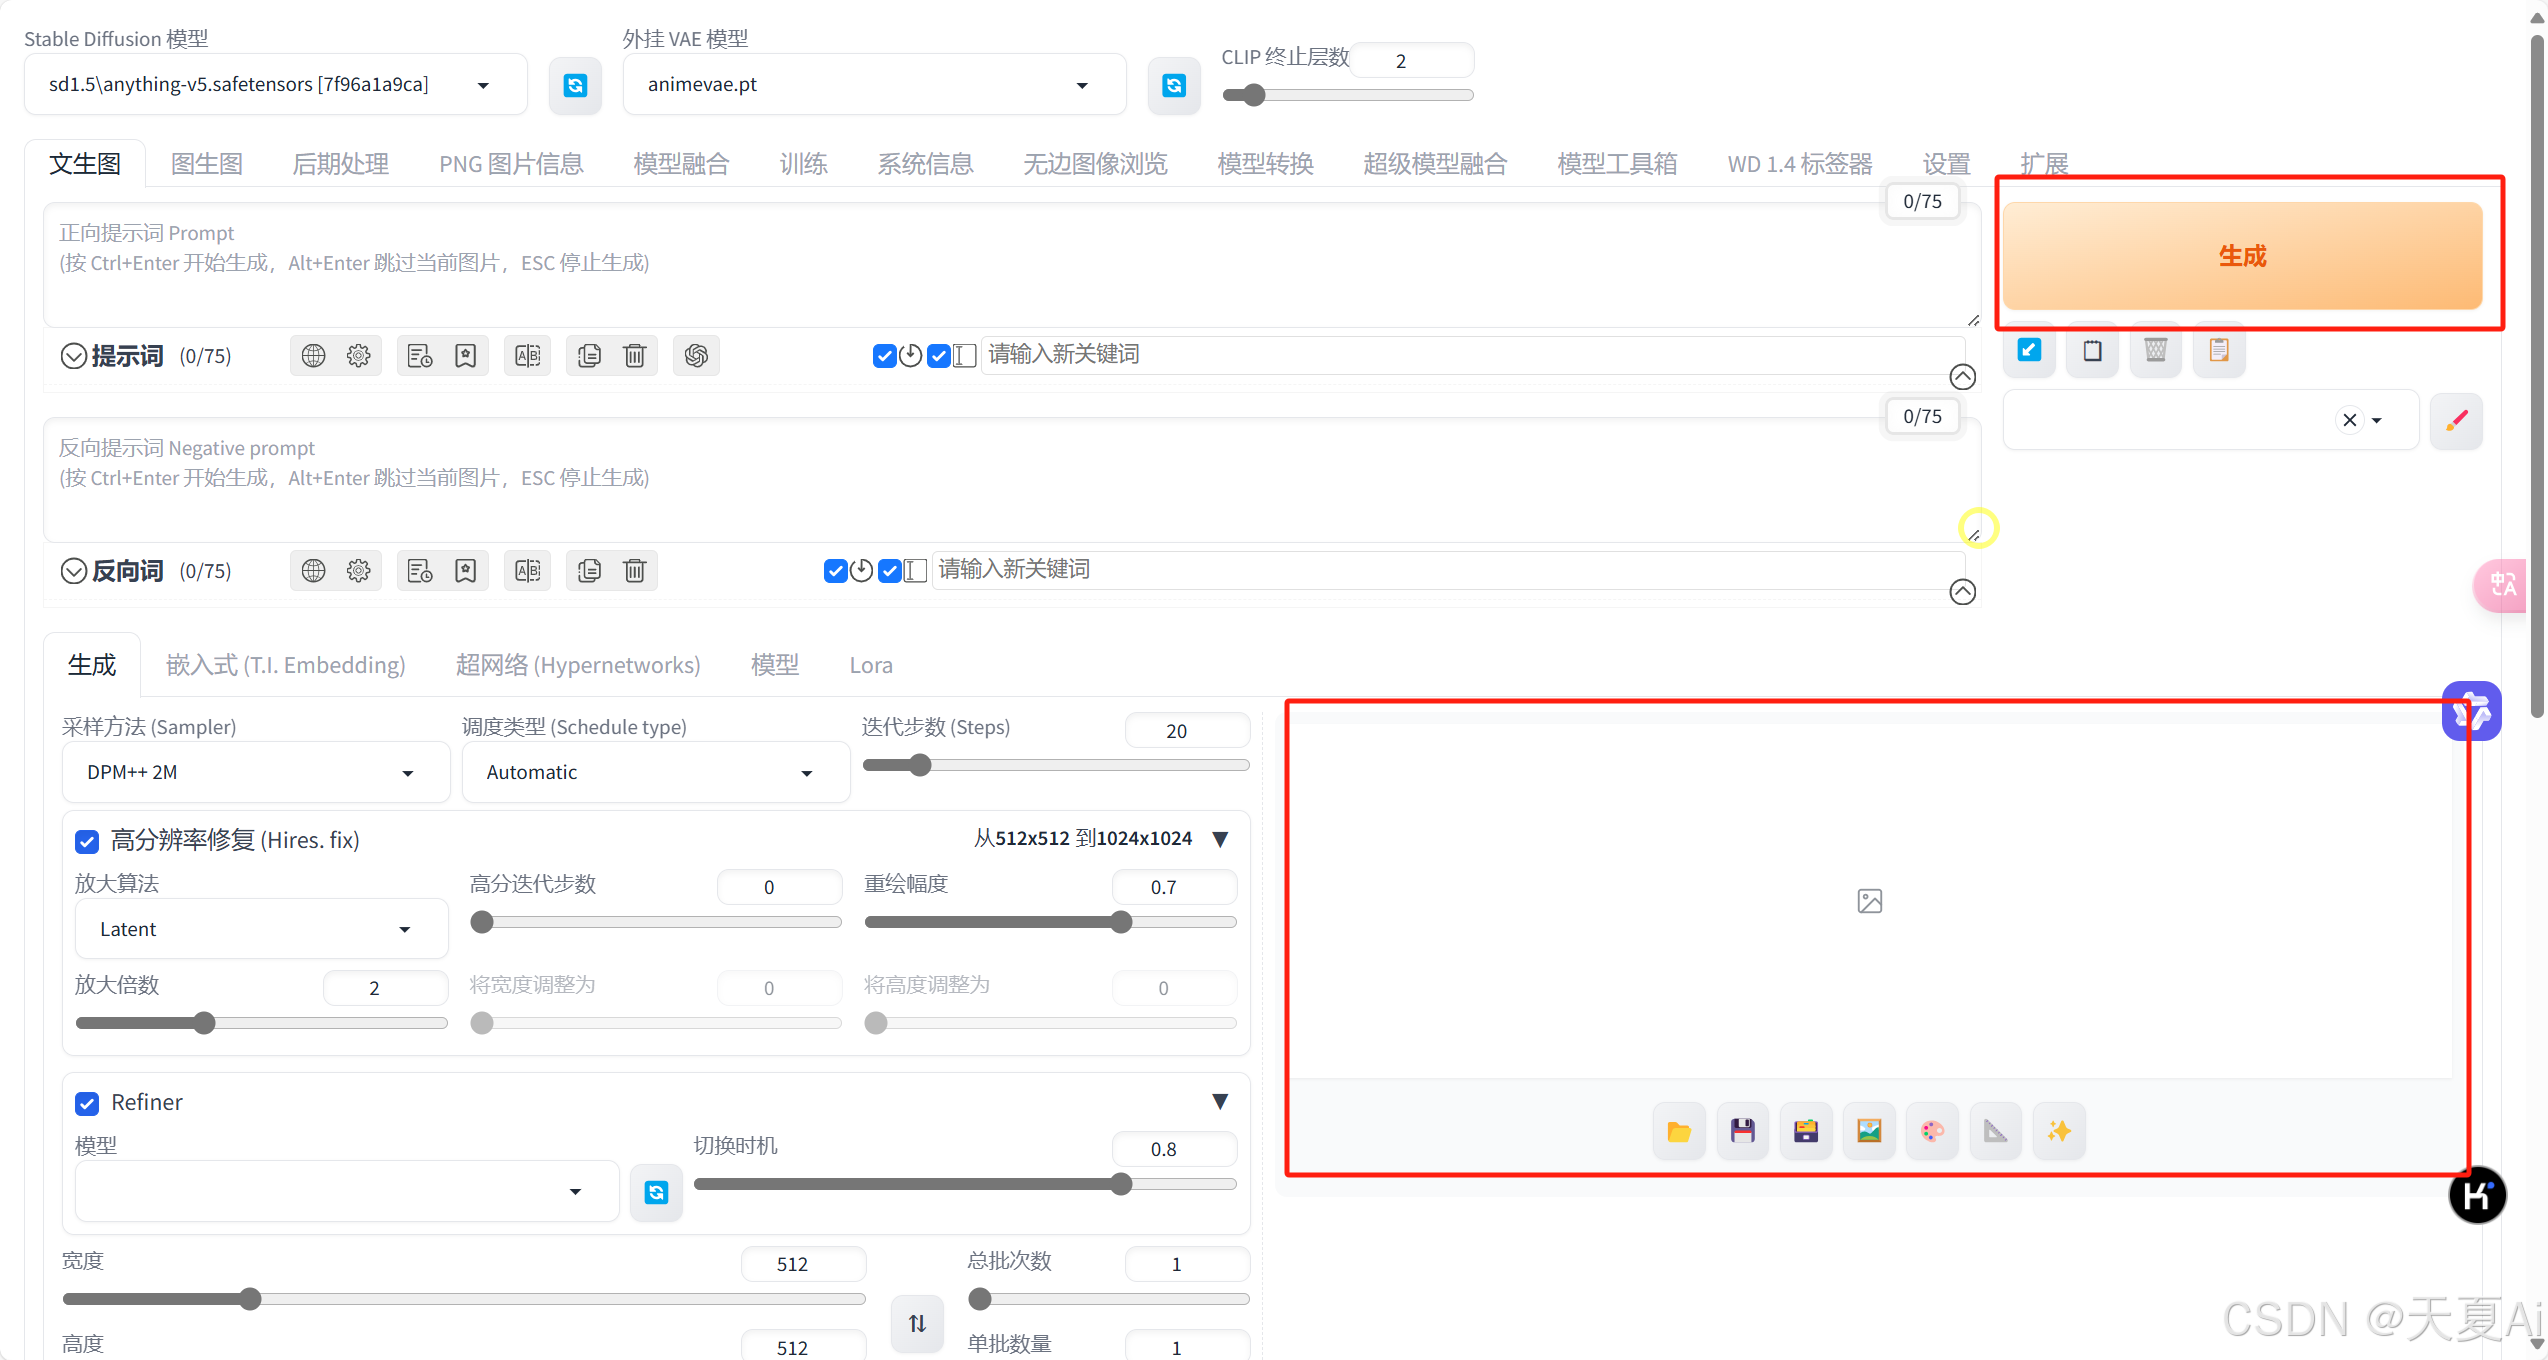Open the DPM++ 2M sampler dropdown
Screen dimensions: 2548x1360
point(255,773)
